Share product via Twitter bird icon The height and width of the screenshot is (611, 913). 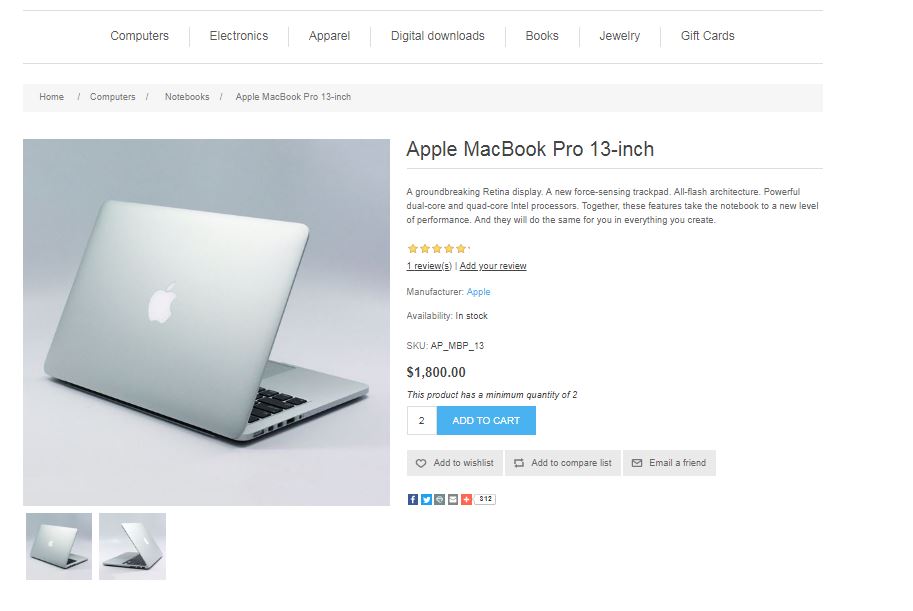coord(426,499)
